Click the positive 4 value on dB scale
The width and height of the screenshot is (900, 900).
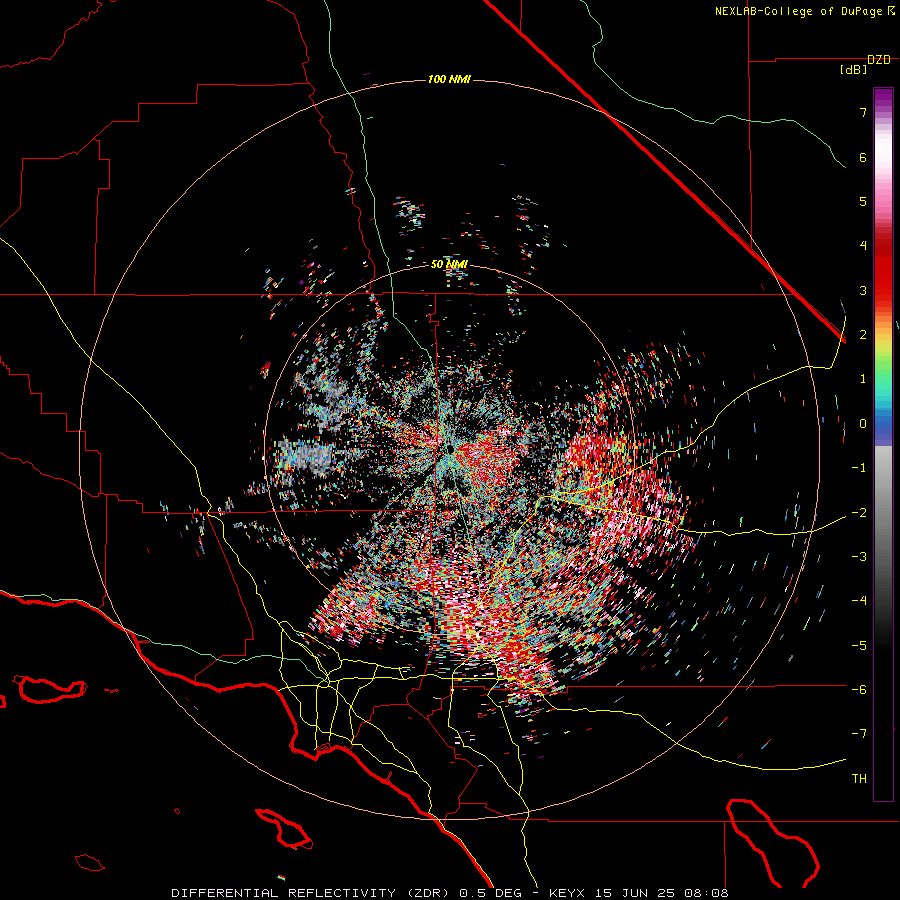click(863, 246)
